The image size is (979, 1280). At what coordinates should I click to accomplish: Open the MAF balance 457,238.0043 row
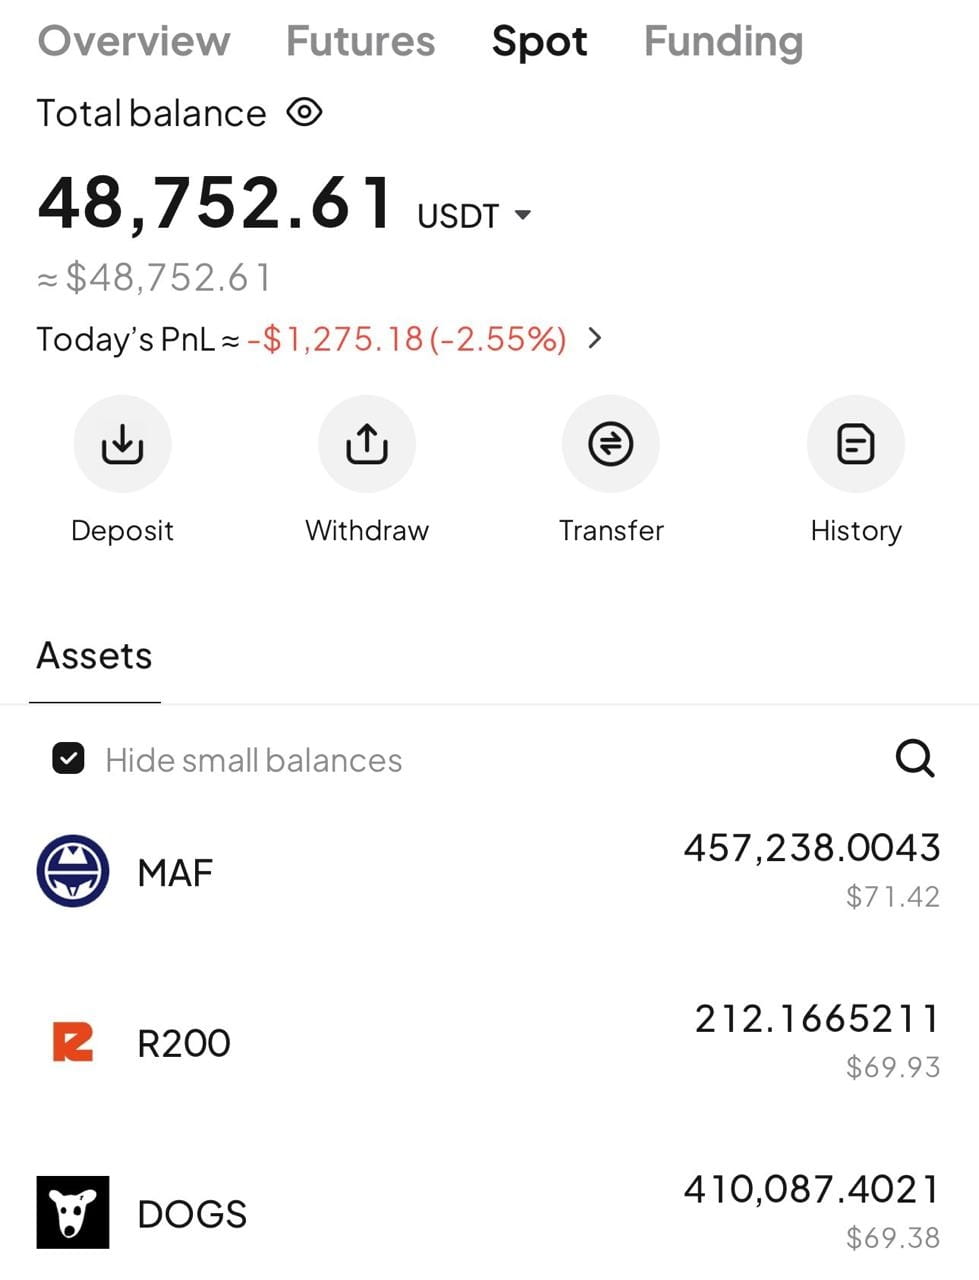coord(489,871)
